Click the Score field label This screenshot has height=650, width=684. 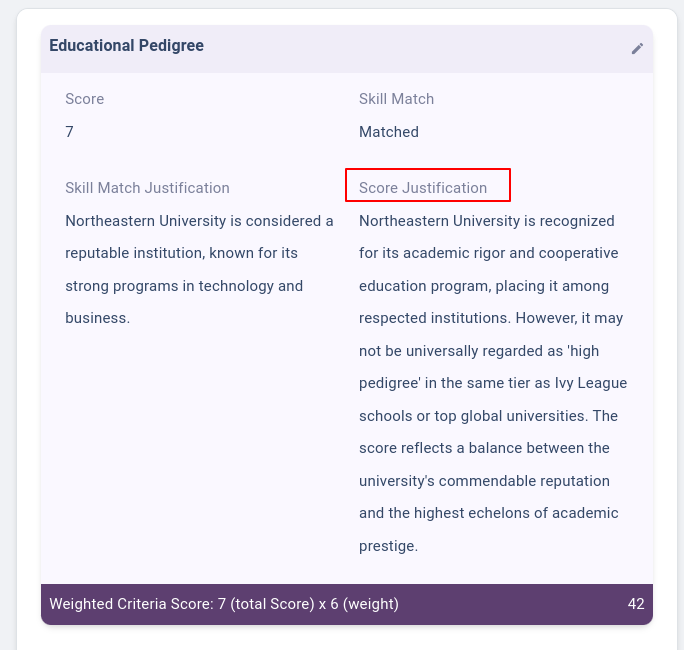point(84,99)
